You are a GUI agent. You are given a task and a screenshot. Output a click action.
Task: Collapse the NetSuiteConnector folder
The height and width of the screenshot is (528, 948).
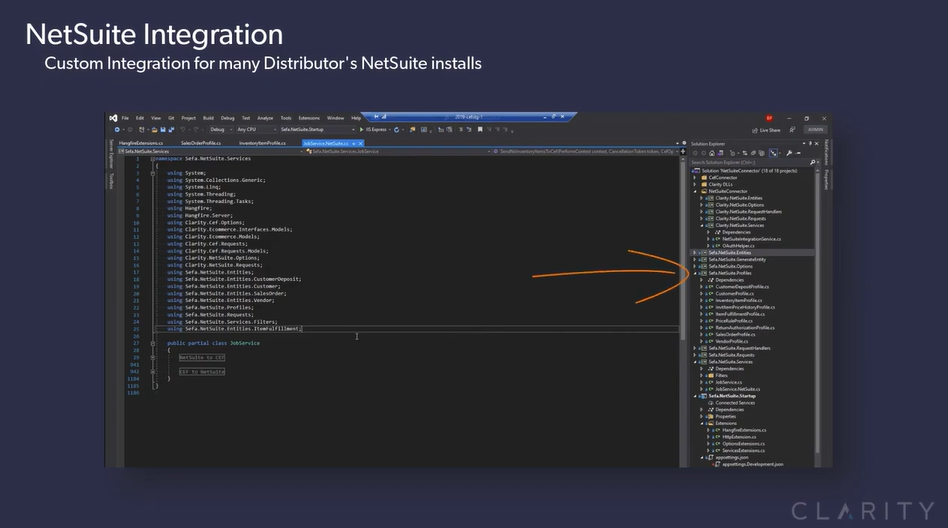pyautogui.click(x=695, y=191)
